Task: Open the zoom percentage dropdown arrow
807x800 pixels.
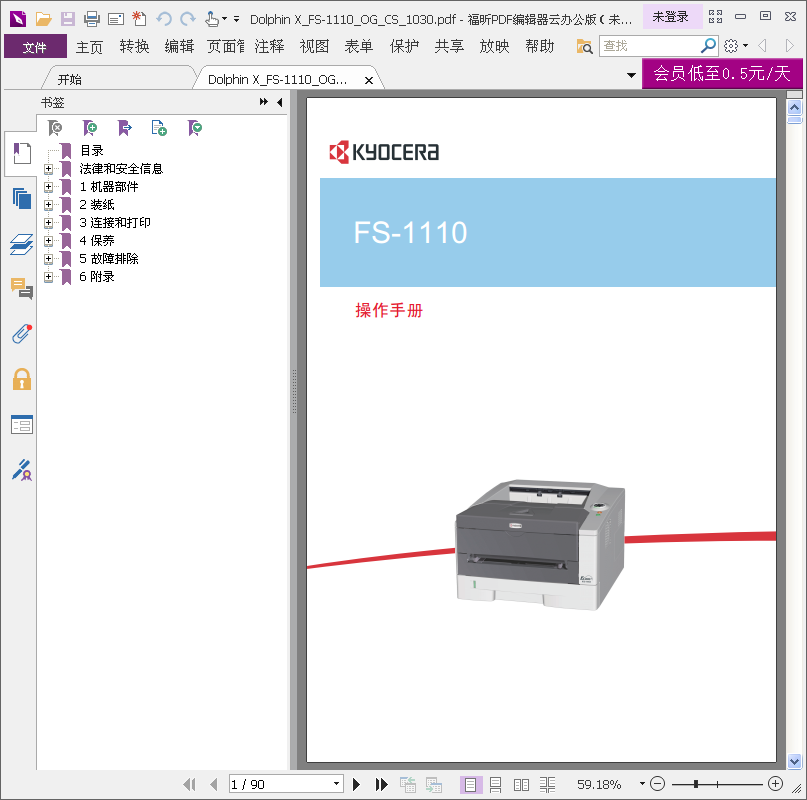Action: (642, 784)
